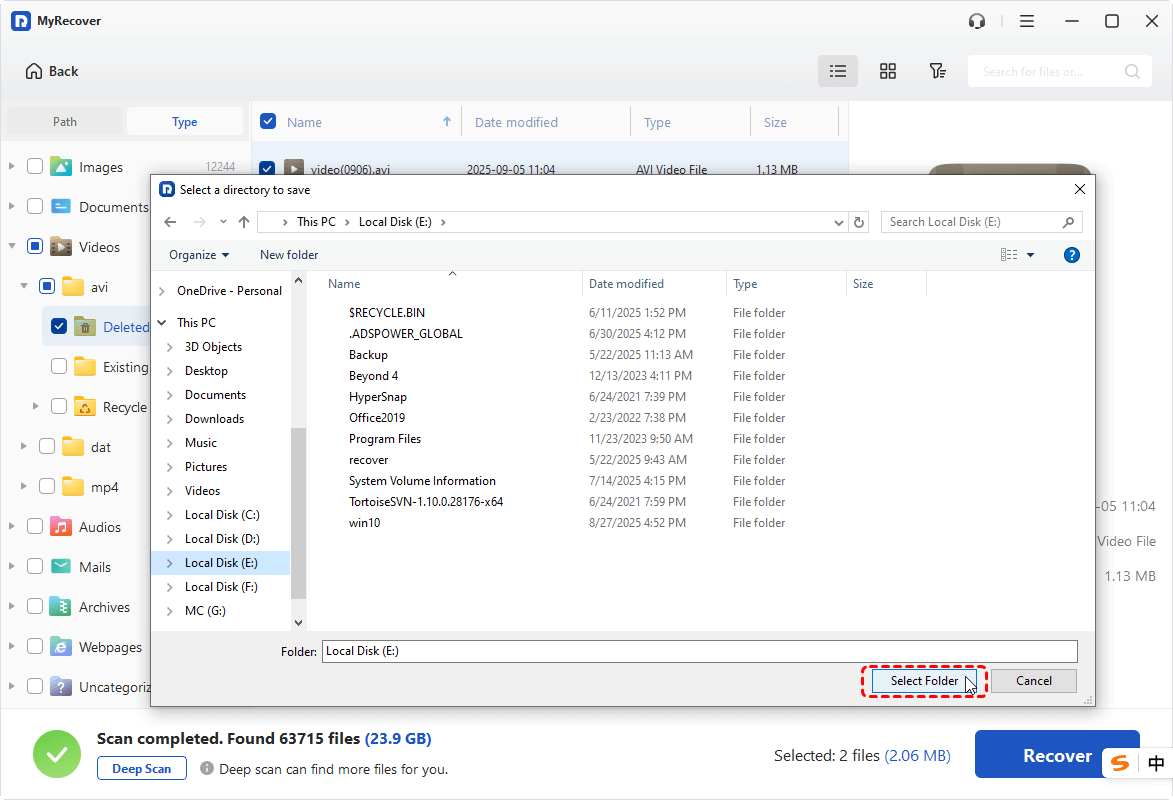Click the dialog tree scroll down arrow

click(298, 623)
